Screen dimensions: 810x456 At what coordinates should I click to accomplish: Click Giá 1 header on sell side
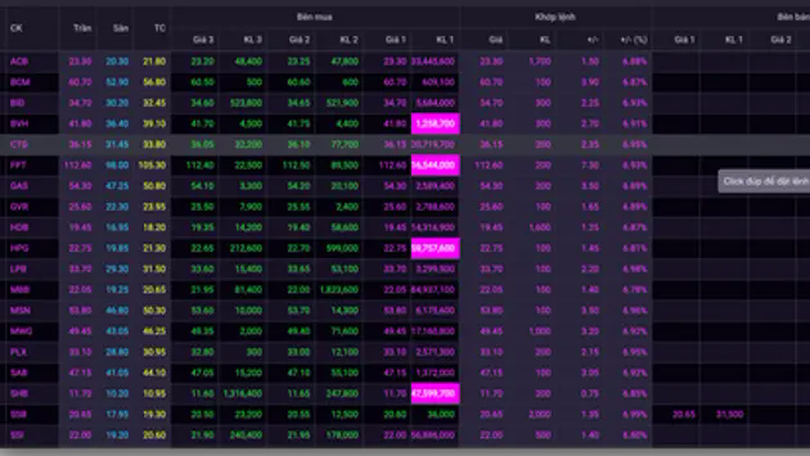pos(684,40)
